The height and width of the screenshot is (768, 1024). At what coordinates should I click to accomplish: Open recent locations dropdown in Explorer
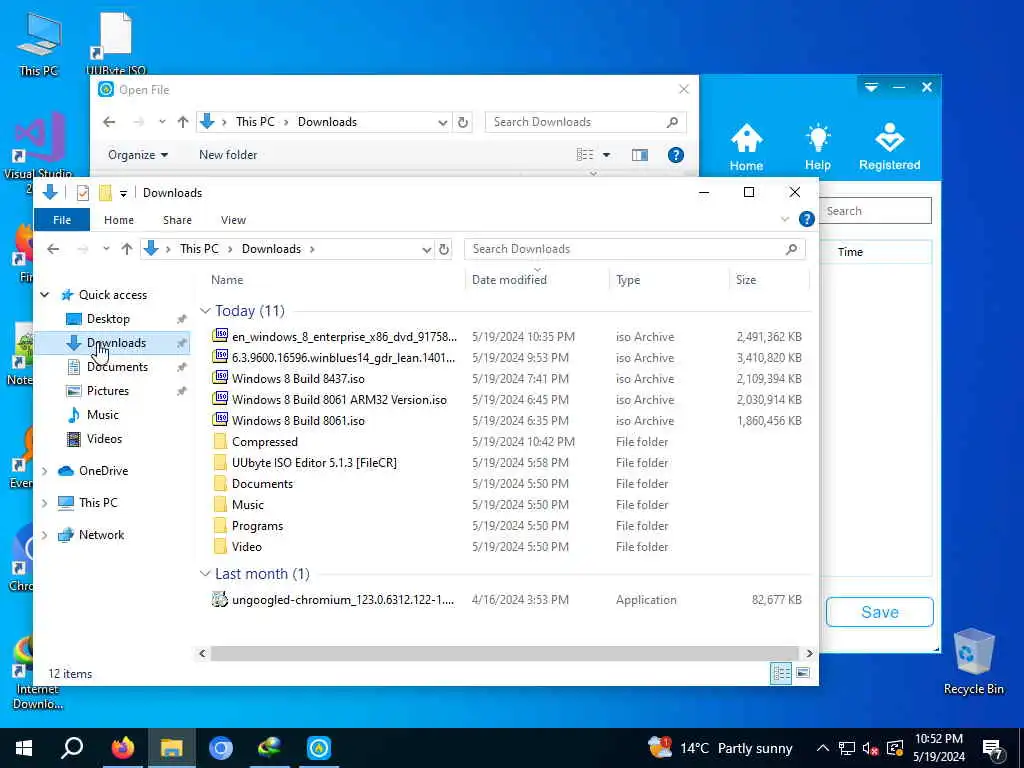[x=106, y=249]
